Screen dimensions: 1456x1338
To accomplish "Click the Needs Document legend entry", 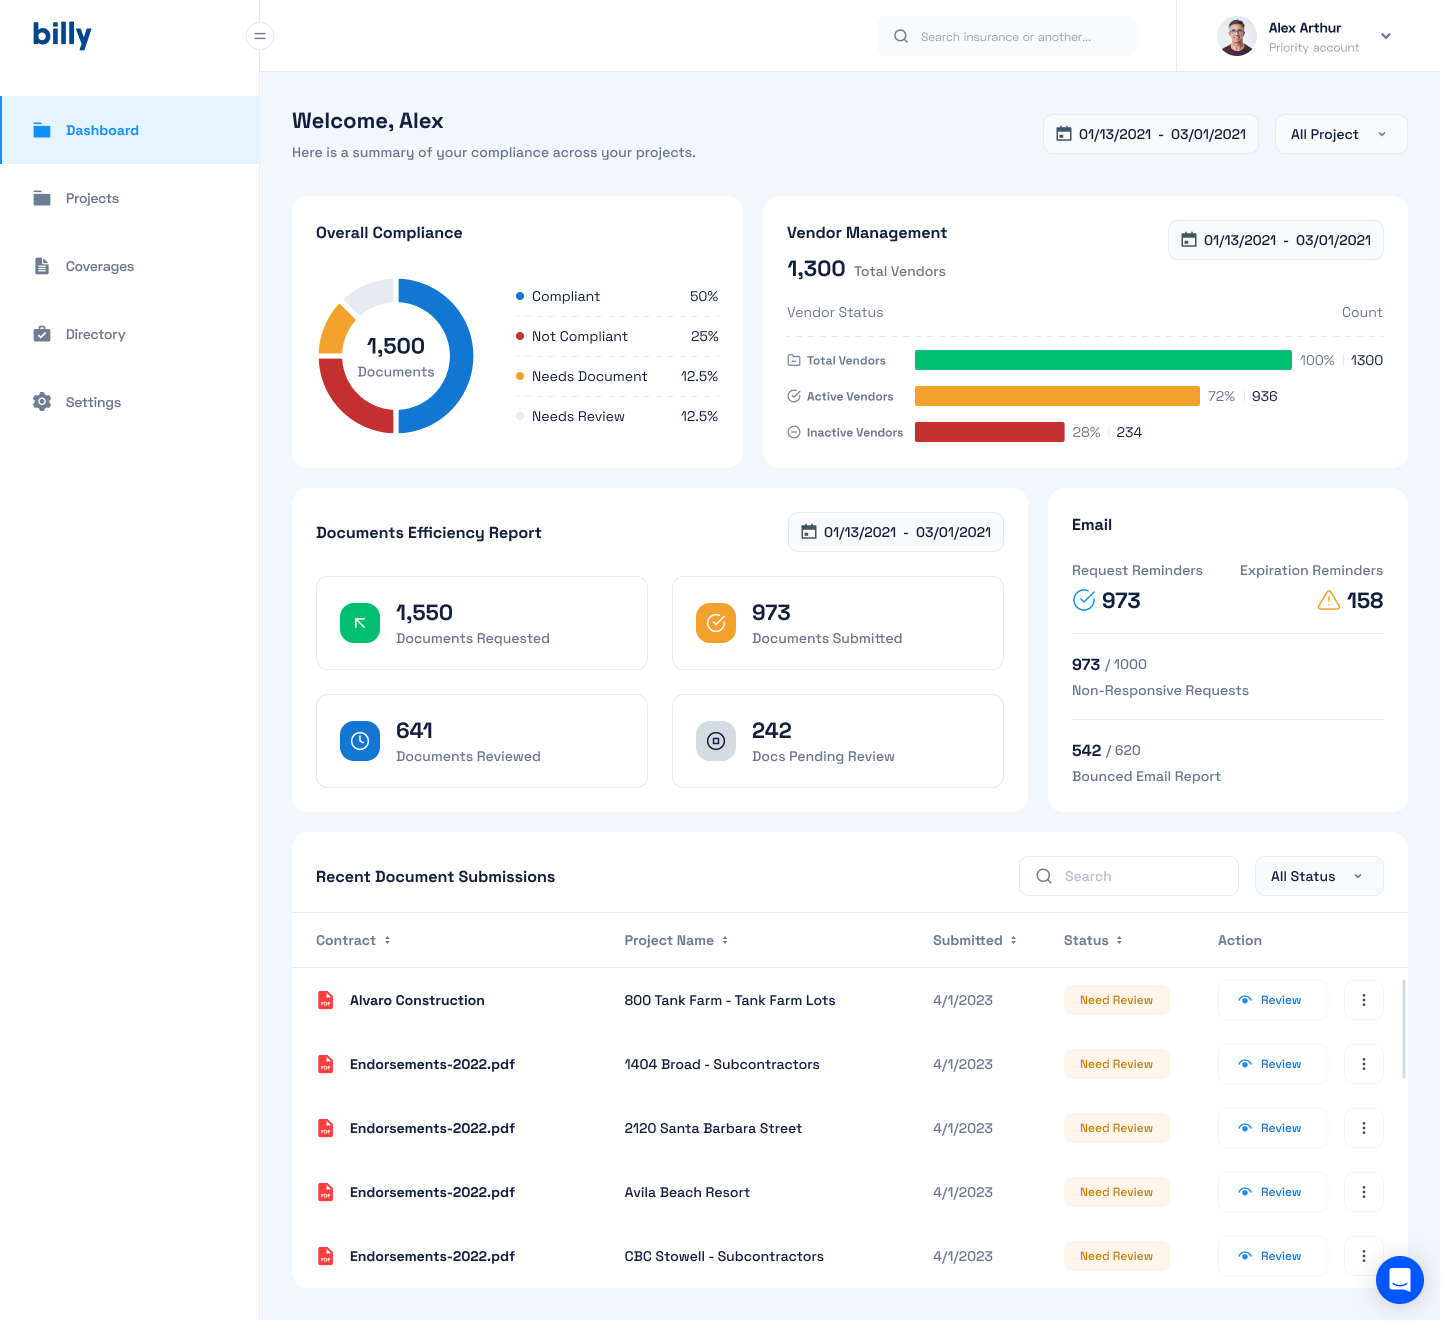I will (x=617, y=376).
